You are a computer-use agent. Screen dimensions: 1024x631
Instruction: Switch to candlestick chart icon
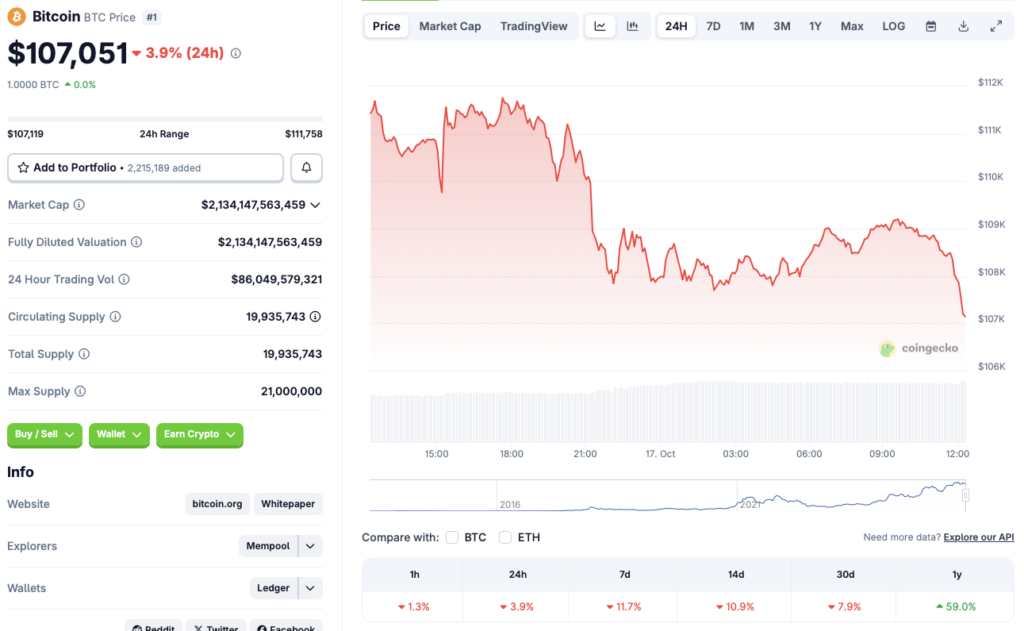tap(632, 26)
